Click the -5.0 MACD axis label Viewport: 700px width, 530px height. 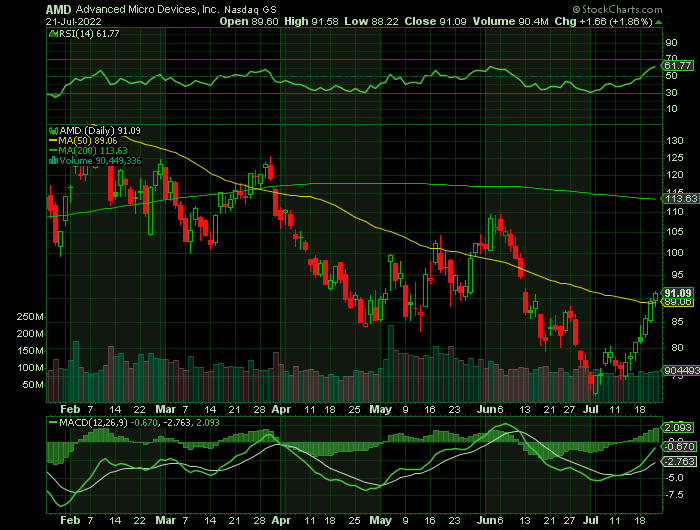pyautogui.click(x=674, y=478)
